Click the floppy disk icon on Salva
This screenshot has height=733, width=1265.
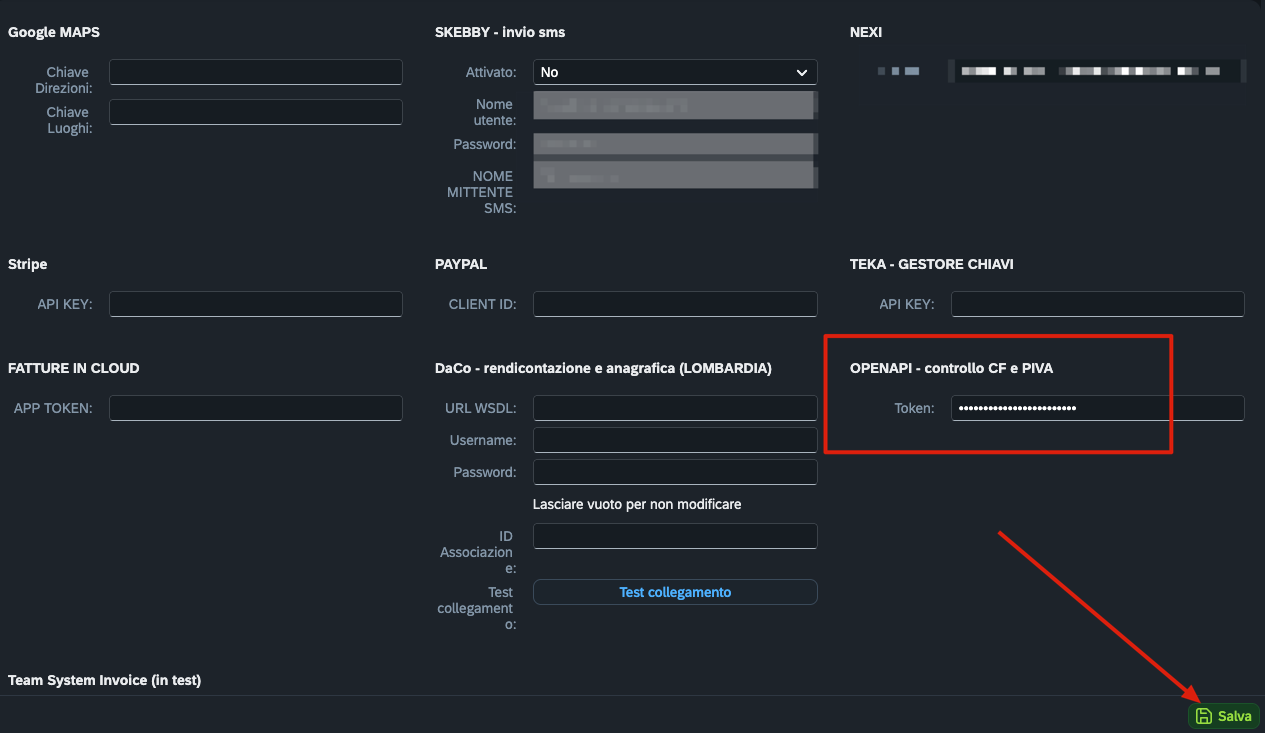click(1204, 716)
